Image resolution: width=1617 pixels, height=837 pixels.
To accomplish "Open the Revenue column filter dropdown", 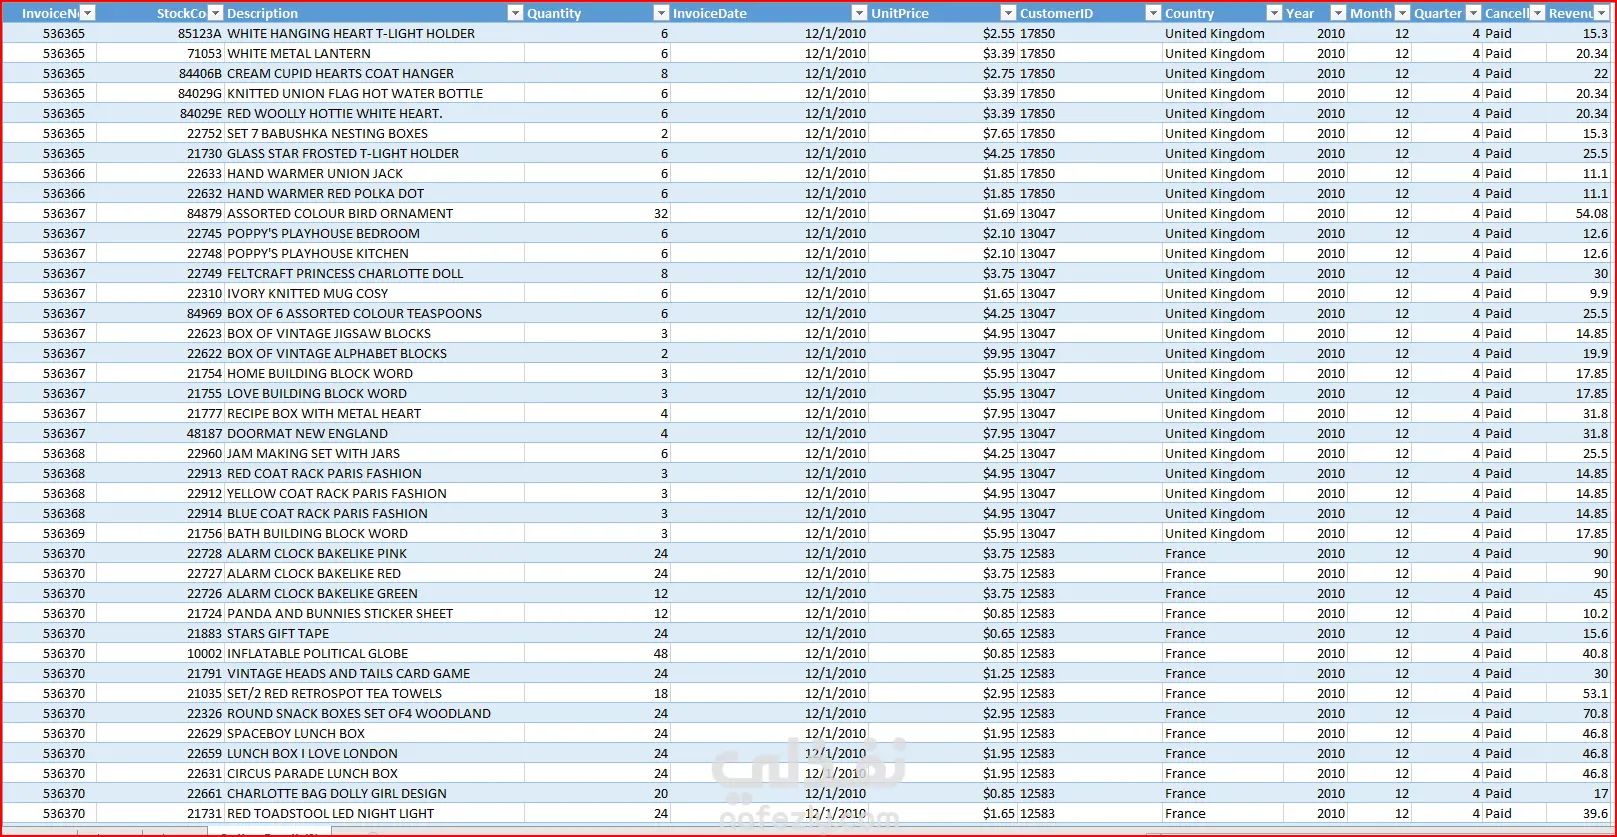I will click(1602, 13).
